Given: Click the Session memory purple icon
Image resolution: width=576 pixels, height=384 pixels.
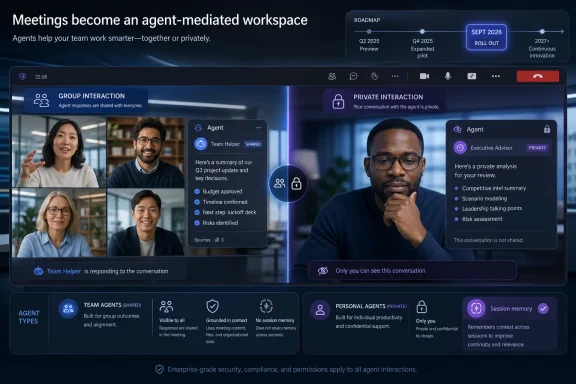Looking at the screenshot, I should [x=476, y=308].
